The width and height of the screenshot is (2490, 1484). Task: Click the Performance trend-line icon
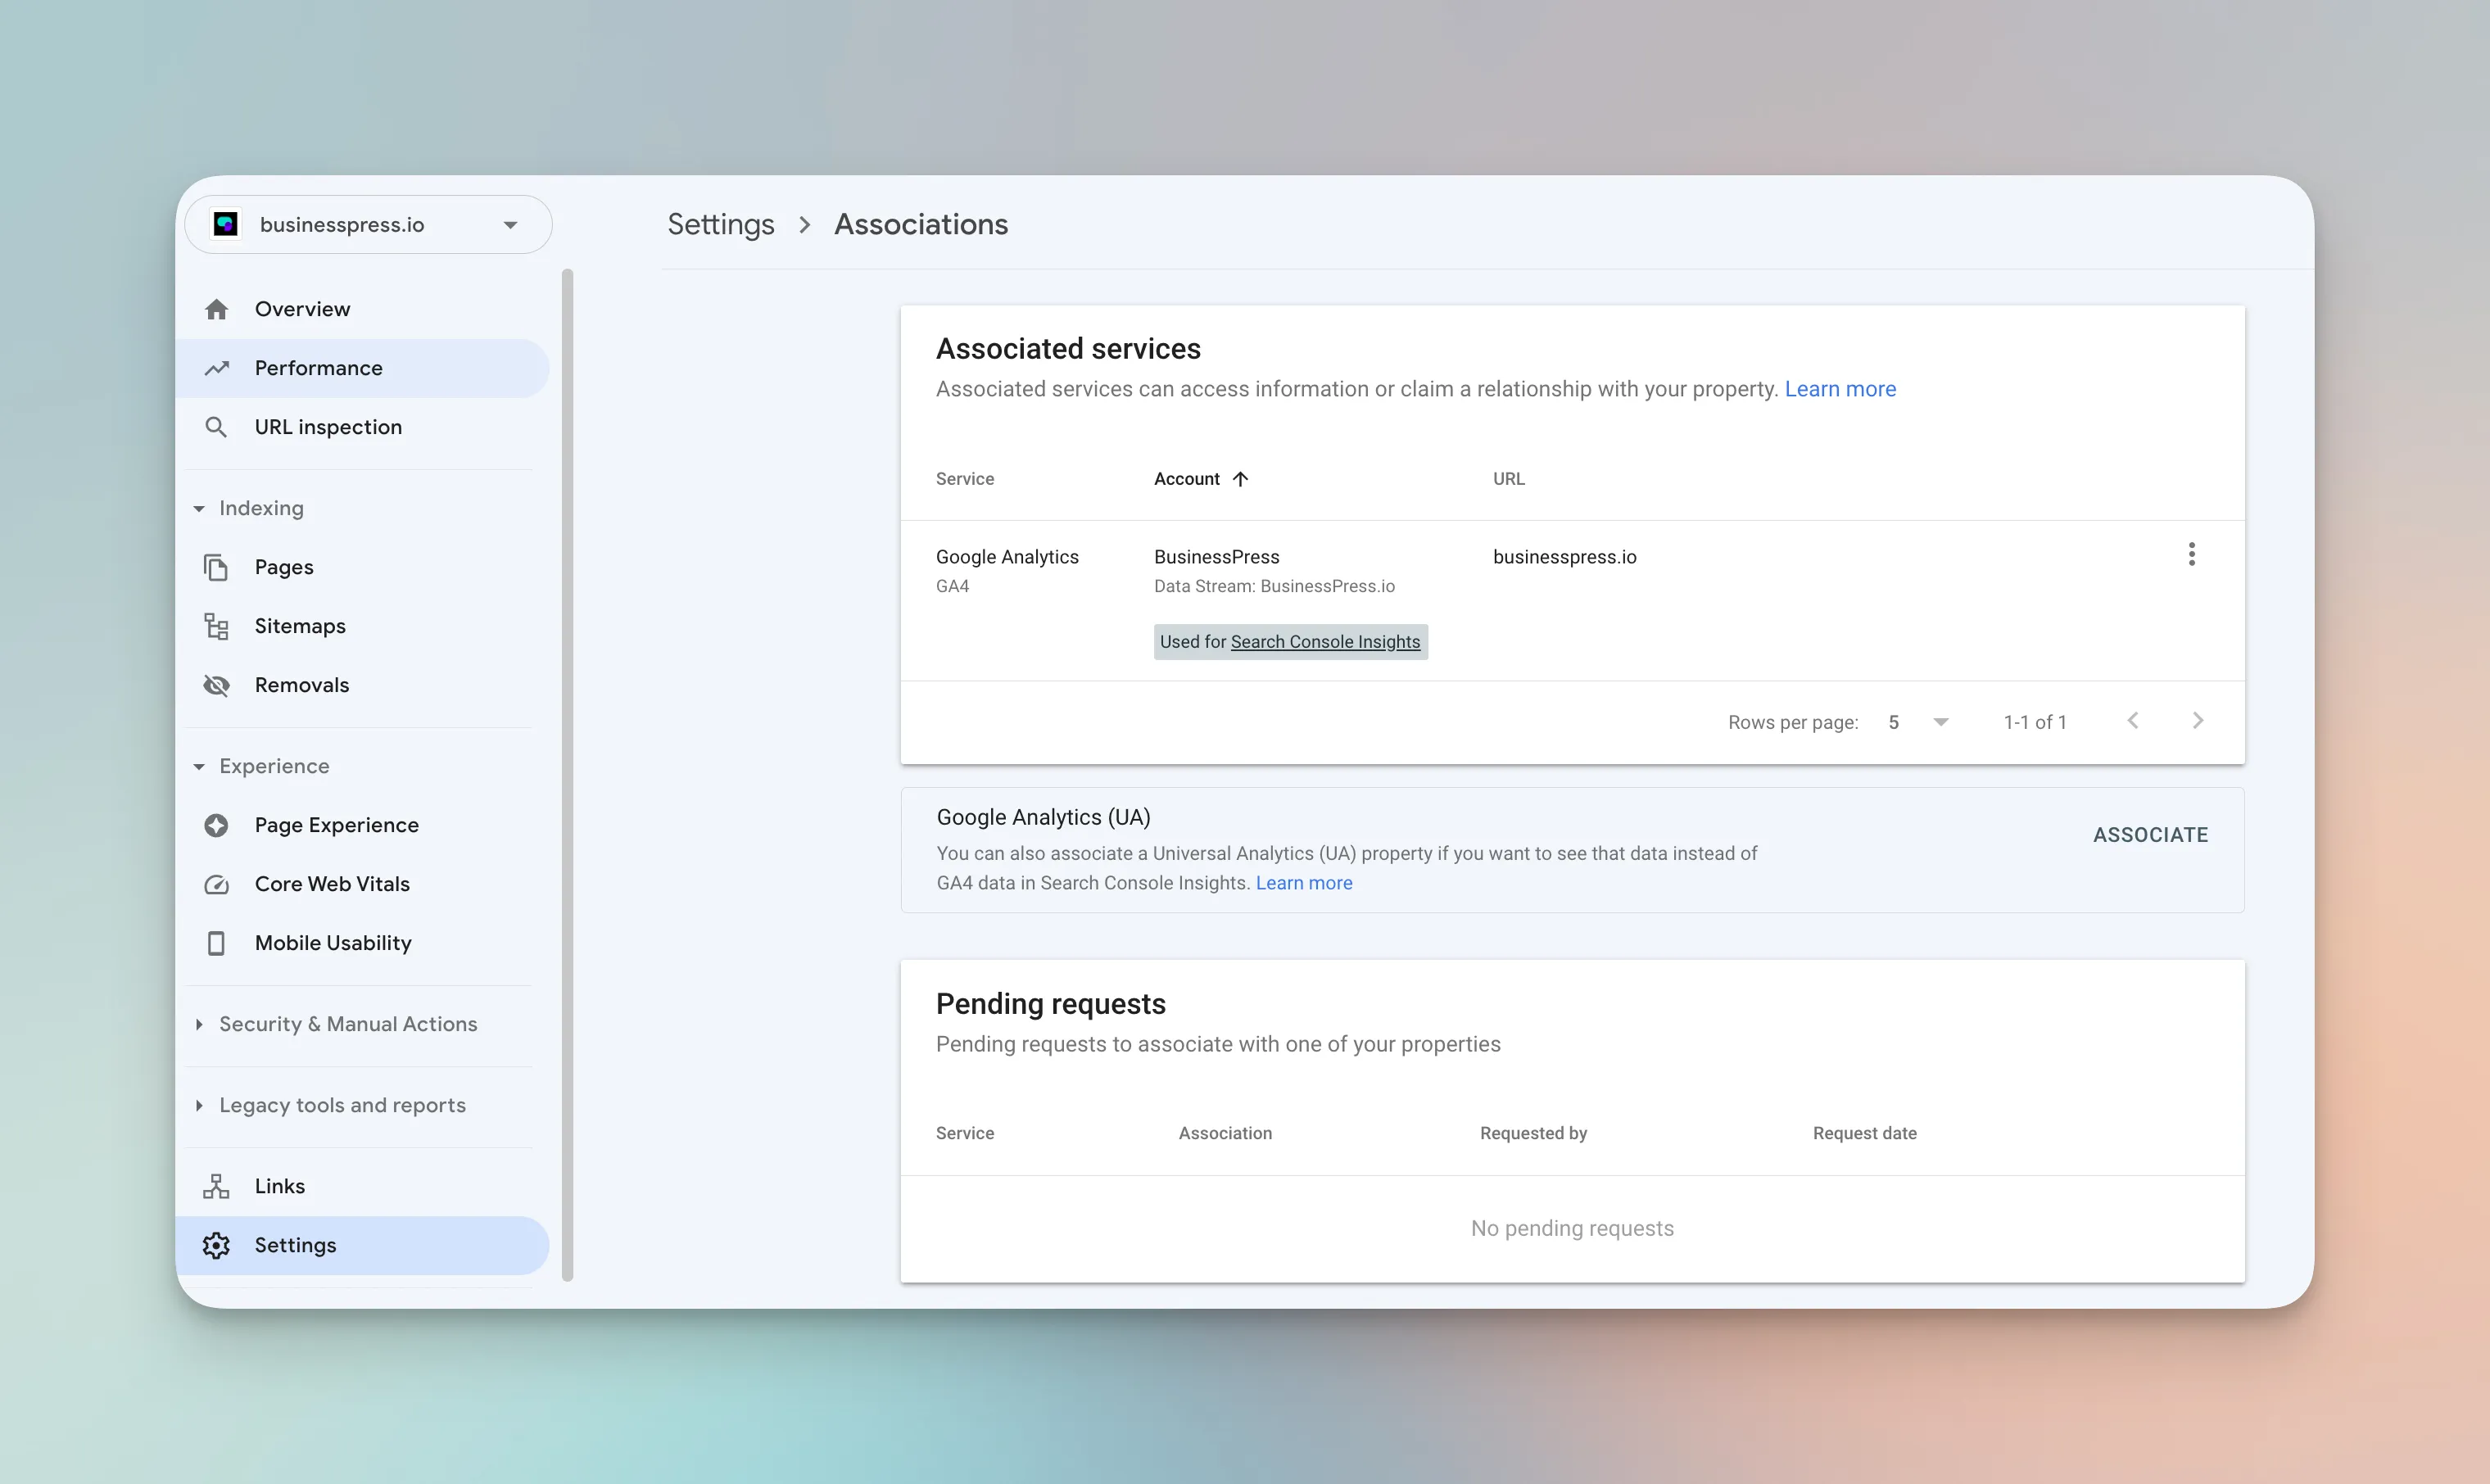pos(216,368)
